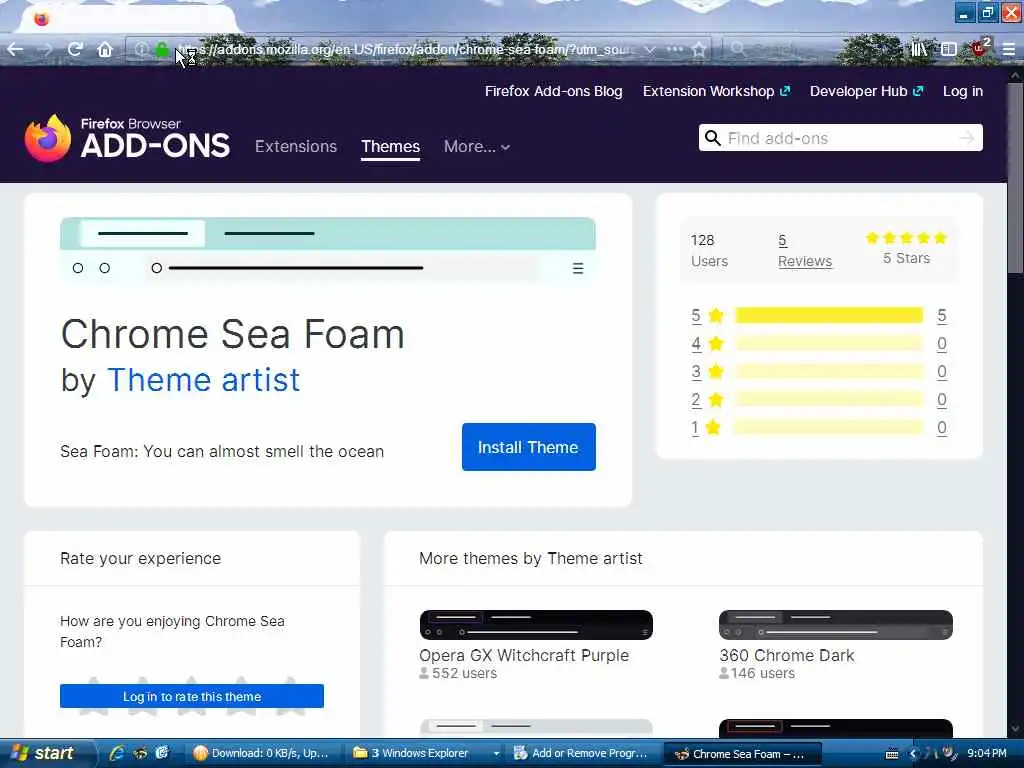Open the Firefox Add-ons Blog link
The width and height of the screenshot is (1024, 768).
click(553, 91)
